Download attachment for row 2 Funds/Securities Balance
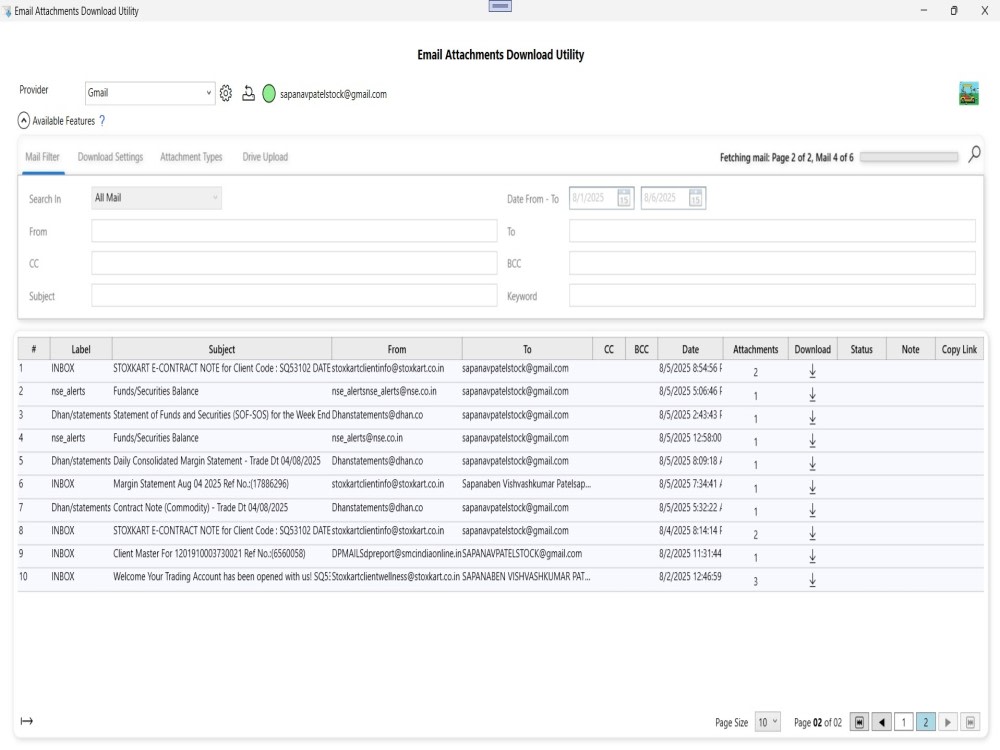Image resolution: width=1000 pixels, height=750 pixels. (x=812, y=395)
